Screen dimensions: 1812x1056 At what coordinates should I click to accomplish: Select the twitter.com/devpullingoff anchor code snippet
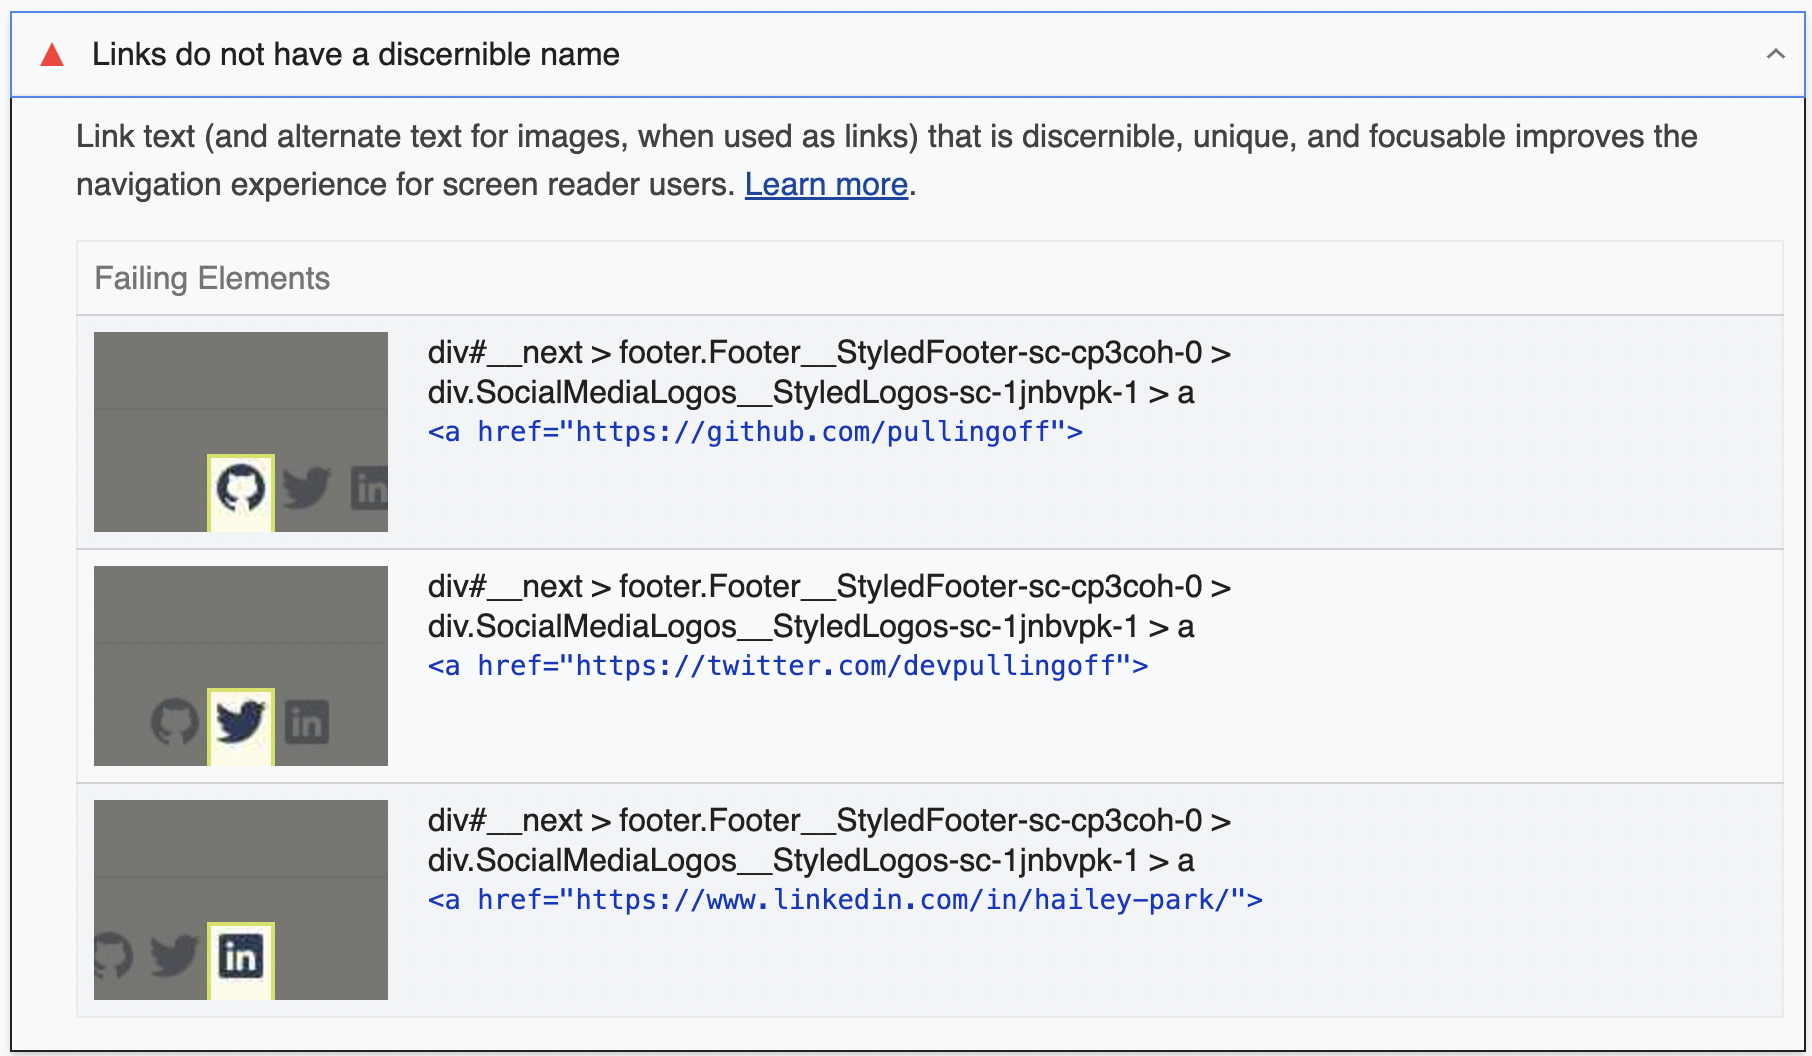click(788, 666)
